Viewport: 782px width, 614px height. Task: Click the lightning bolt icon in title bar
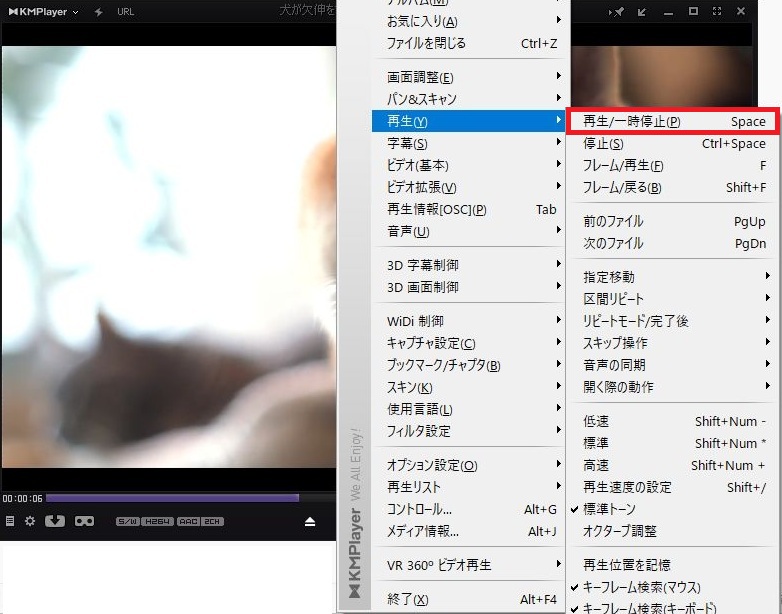tap(98, 12)
